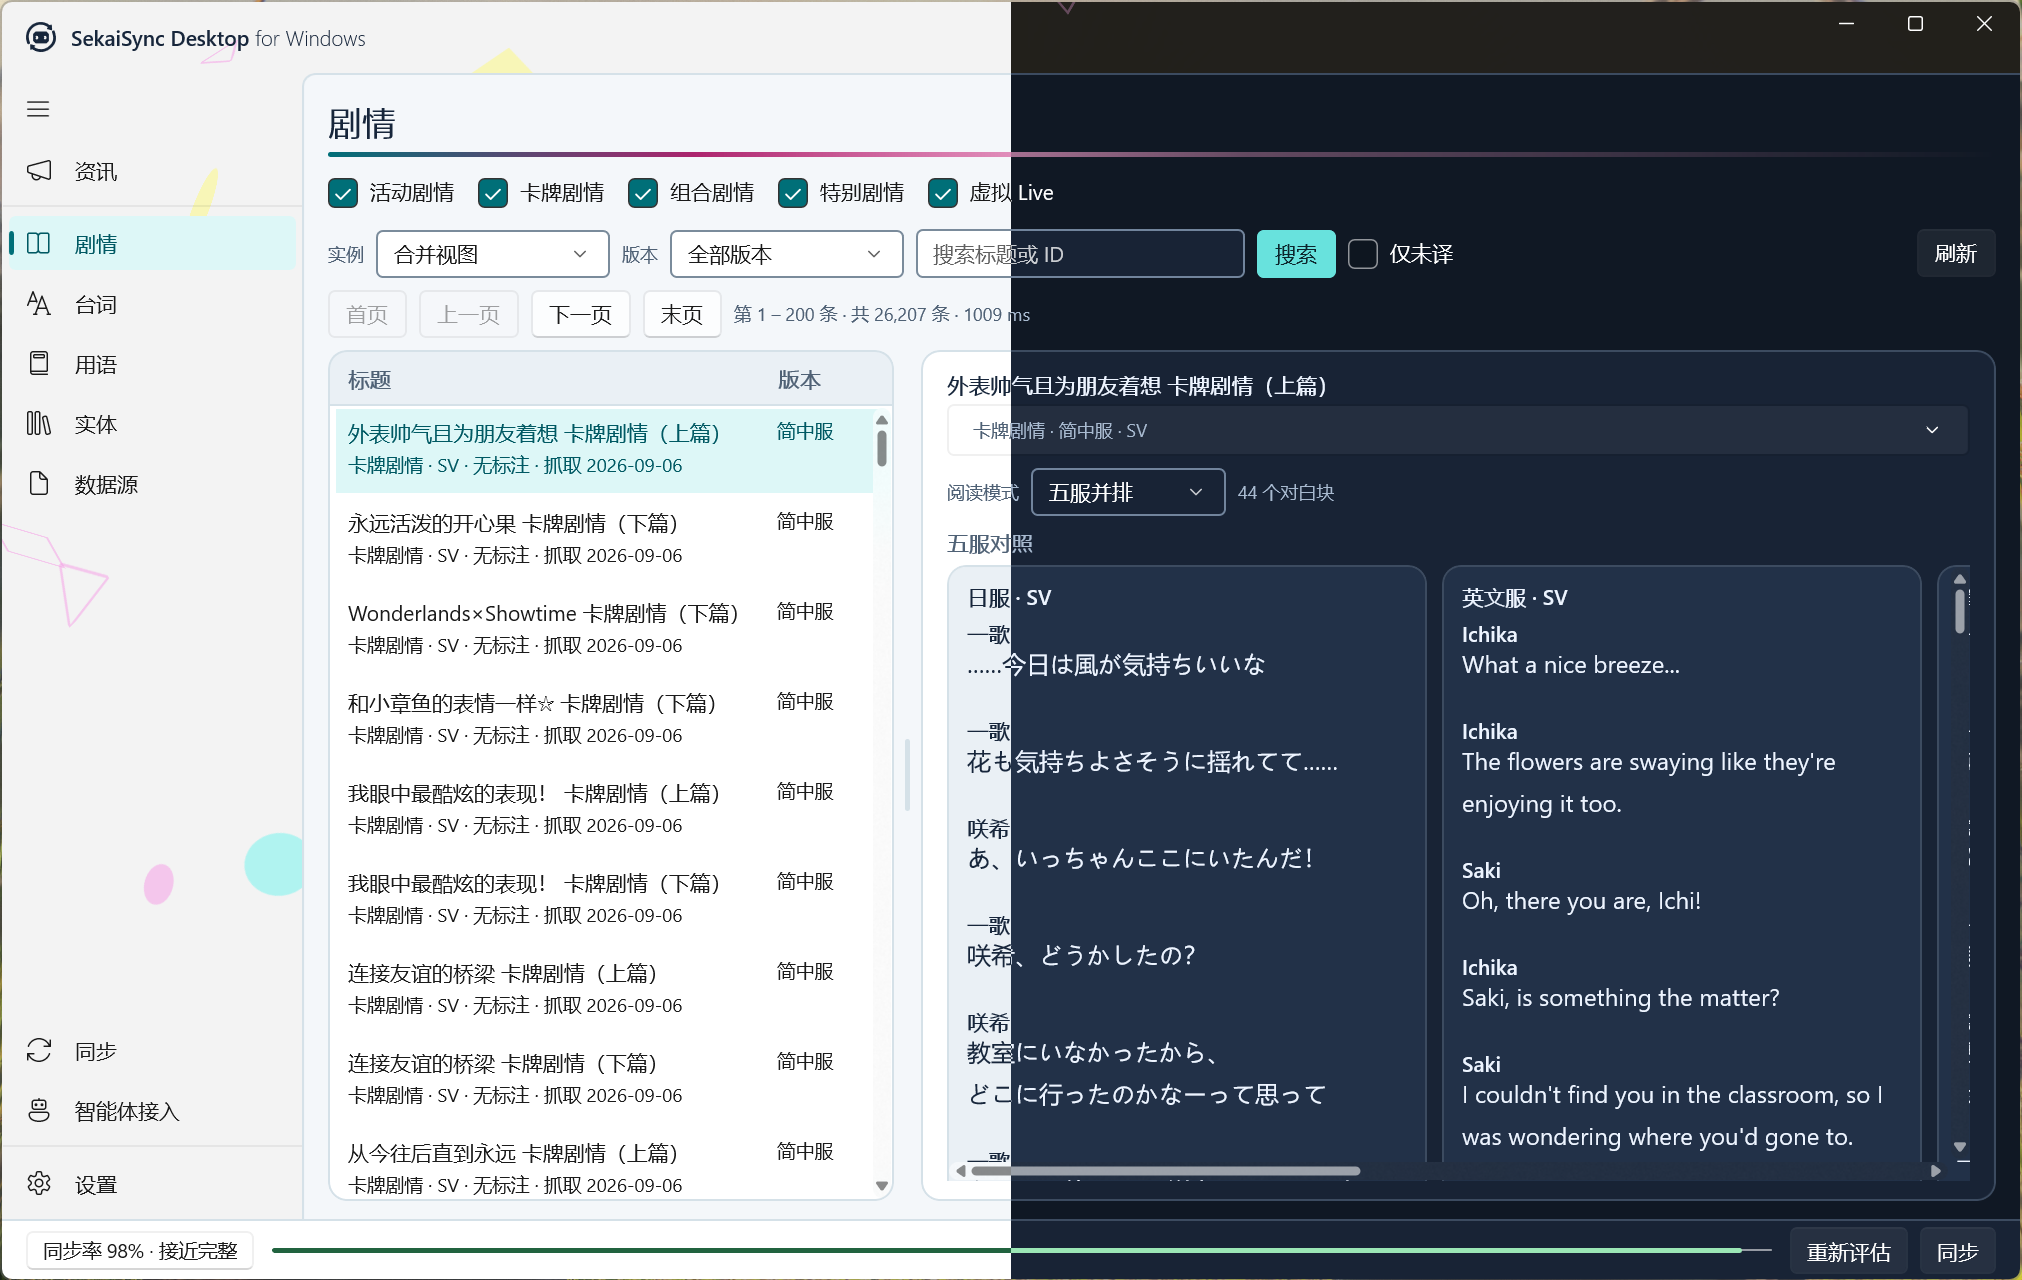2022x1280 pixels.
Task: Open the 实体 library icon
Action: click(x=39, y=423)
